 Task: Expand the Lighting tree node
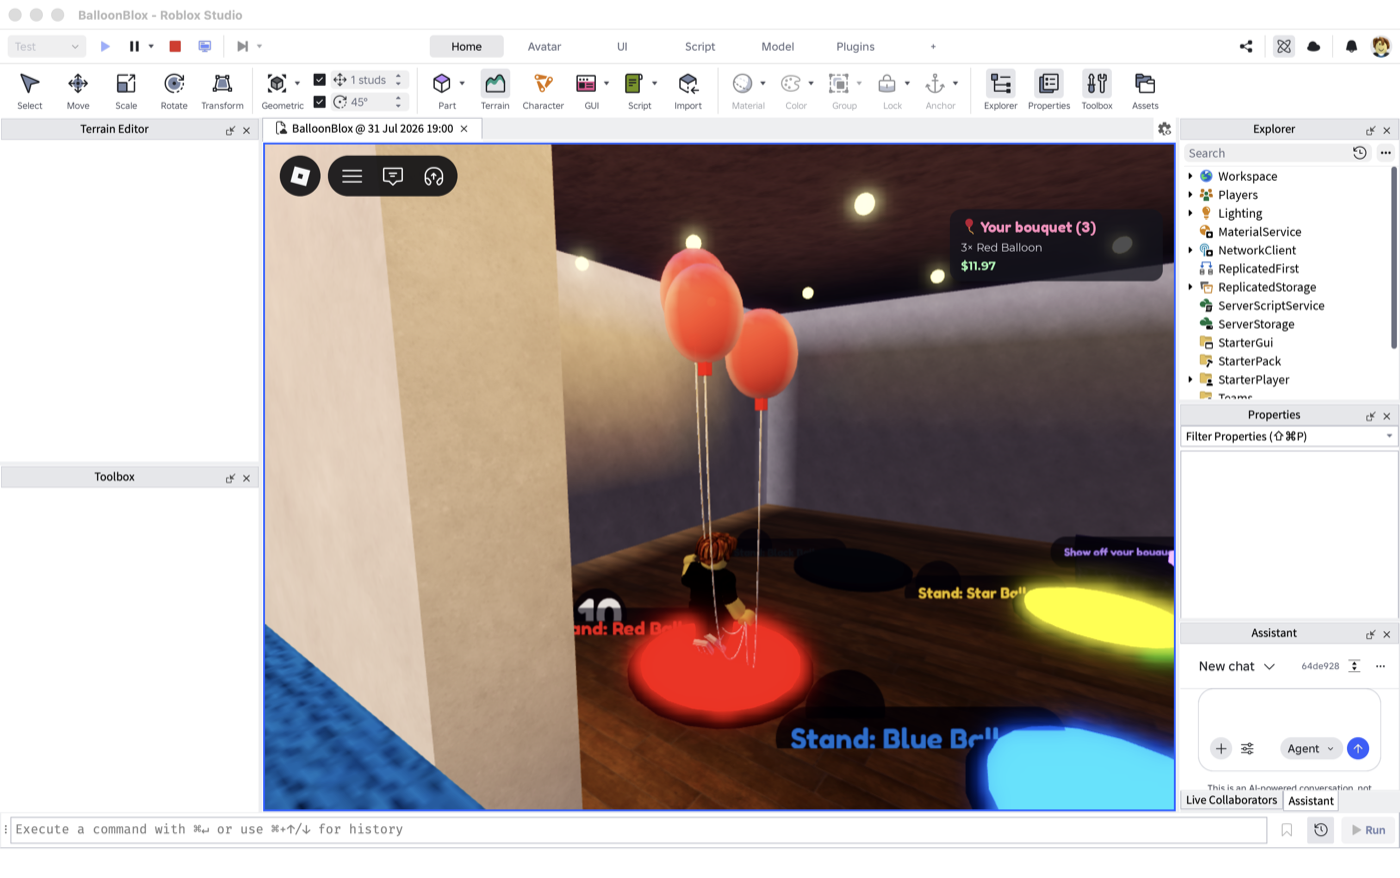[x=1190, y=213]
